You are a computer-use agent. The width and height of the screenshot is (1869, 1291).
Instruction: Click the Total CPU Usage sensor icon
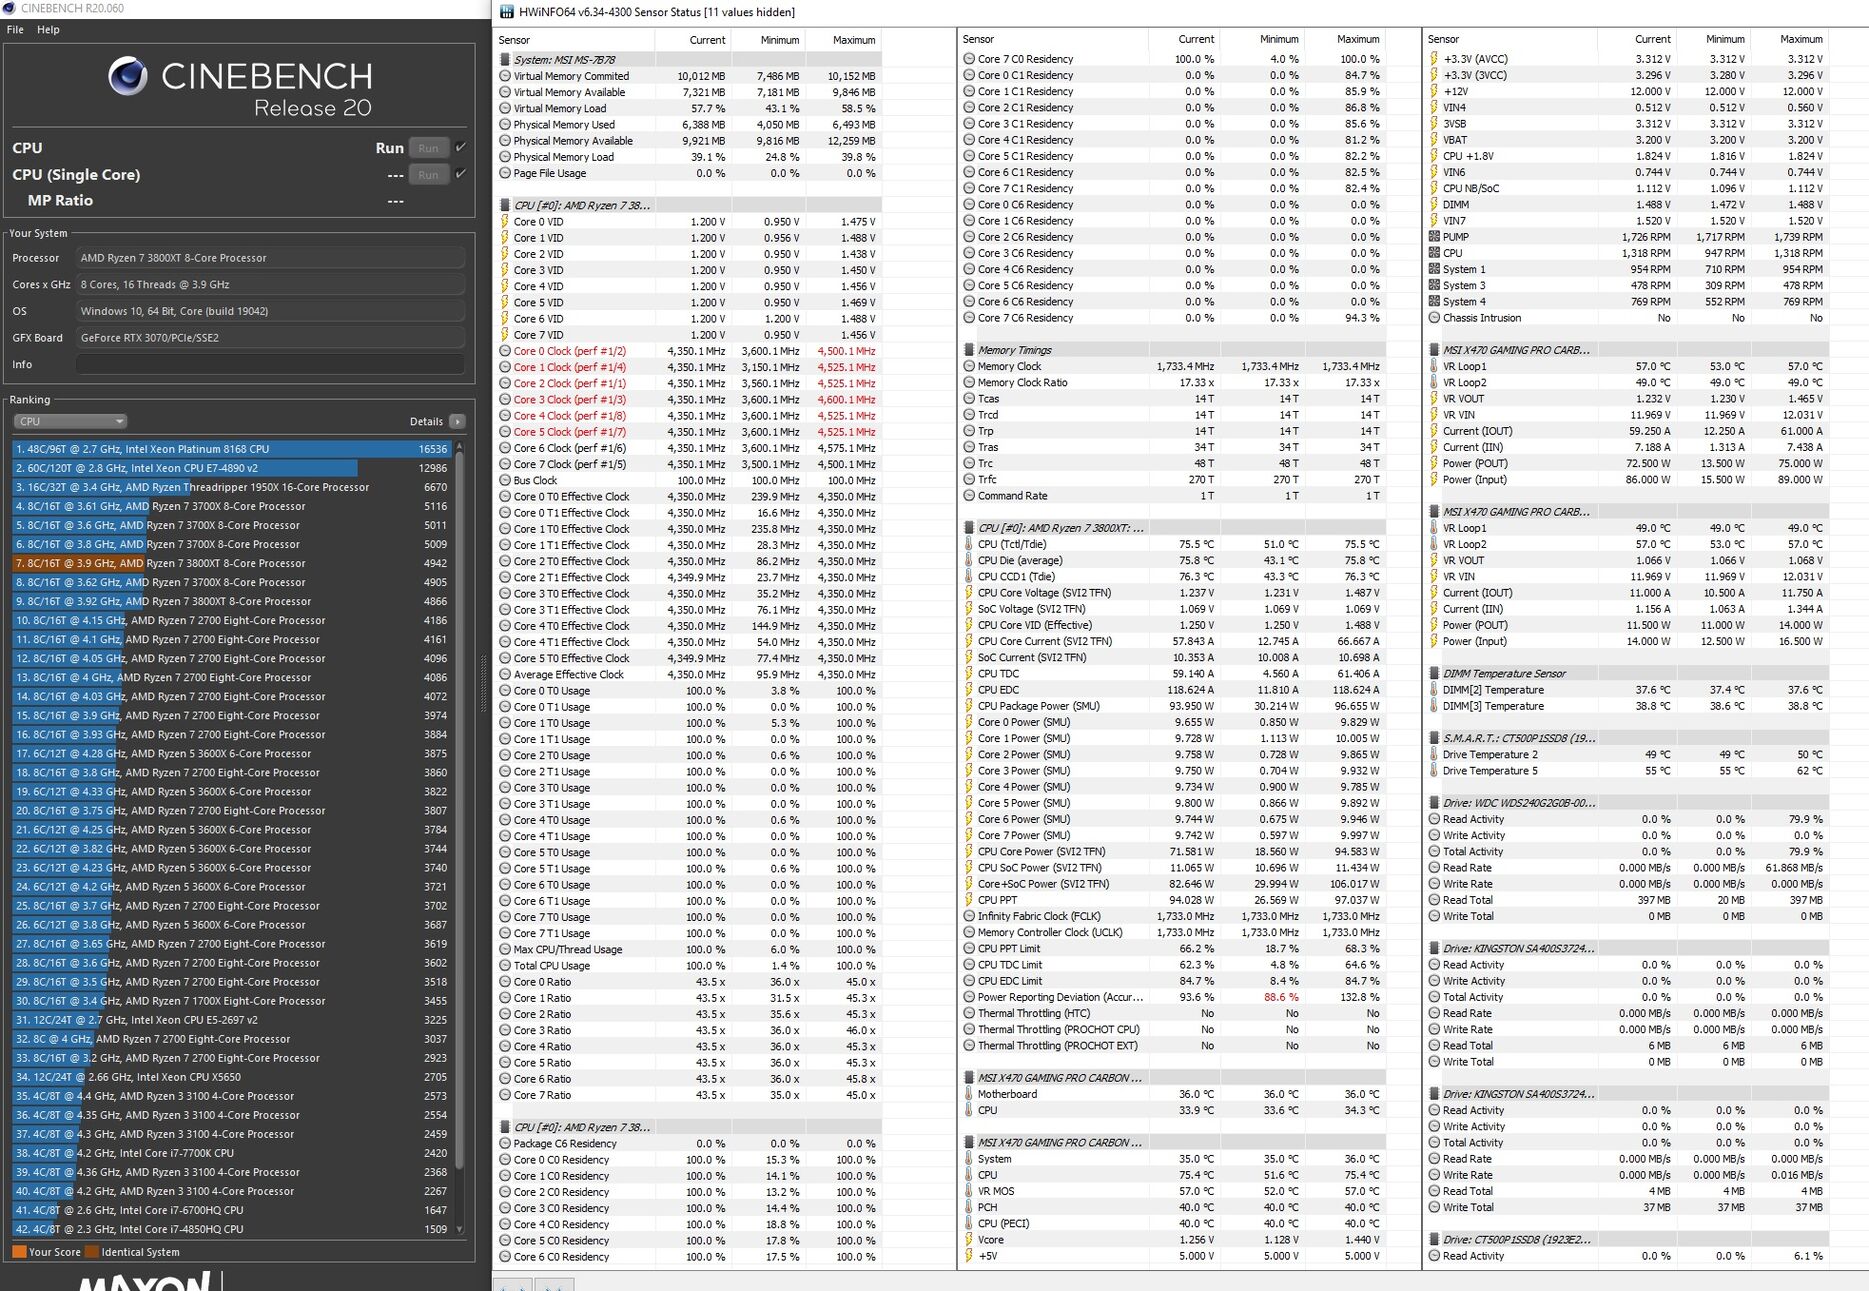(505, 966)
